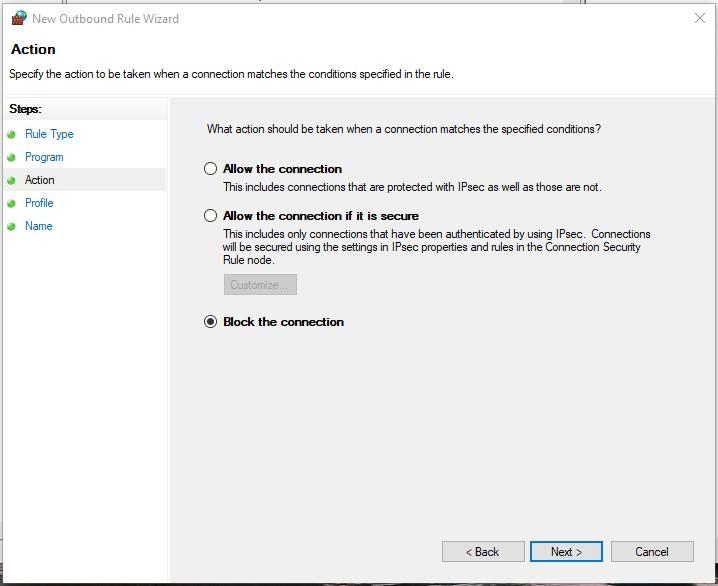Go to the Rule Type step

[x=49, y=134]
